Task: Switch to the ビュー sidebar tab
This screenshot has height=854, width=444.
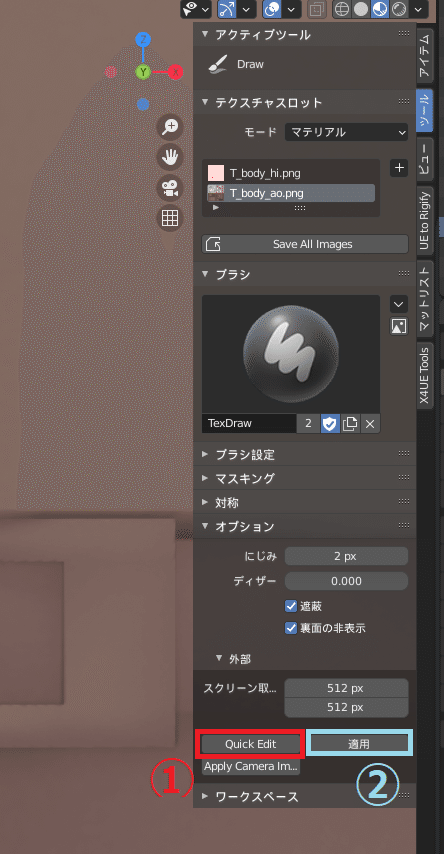Action: 425,160
